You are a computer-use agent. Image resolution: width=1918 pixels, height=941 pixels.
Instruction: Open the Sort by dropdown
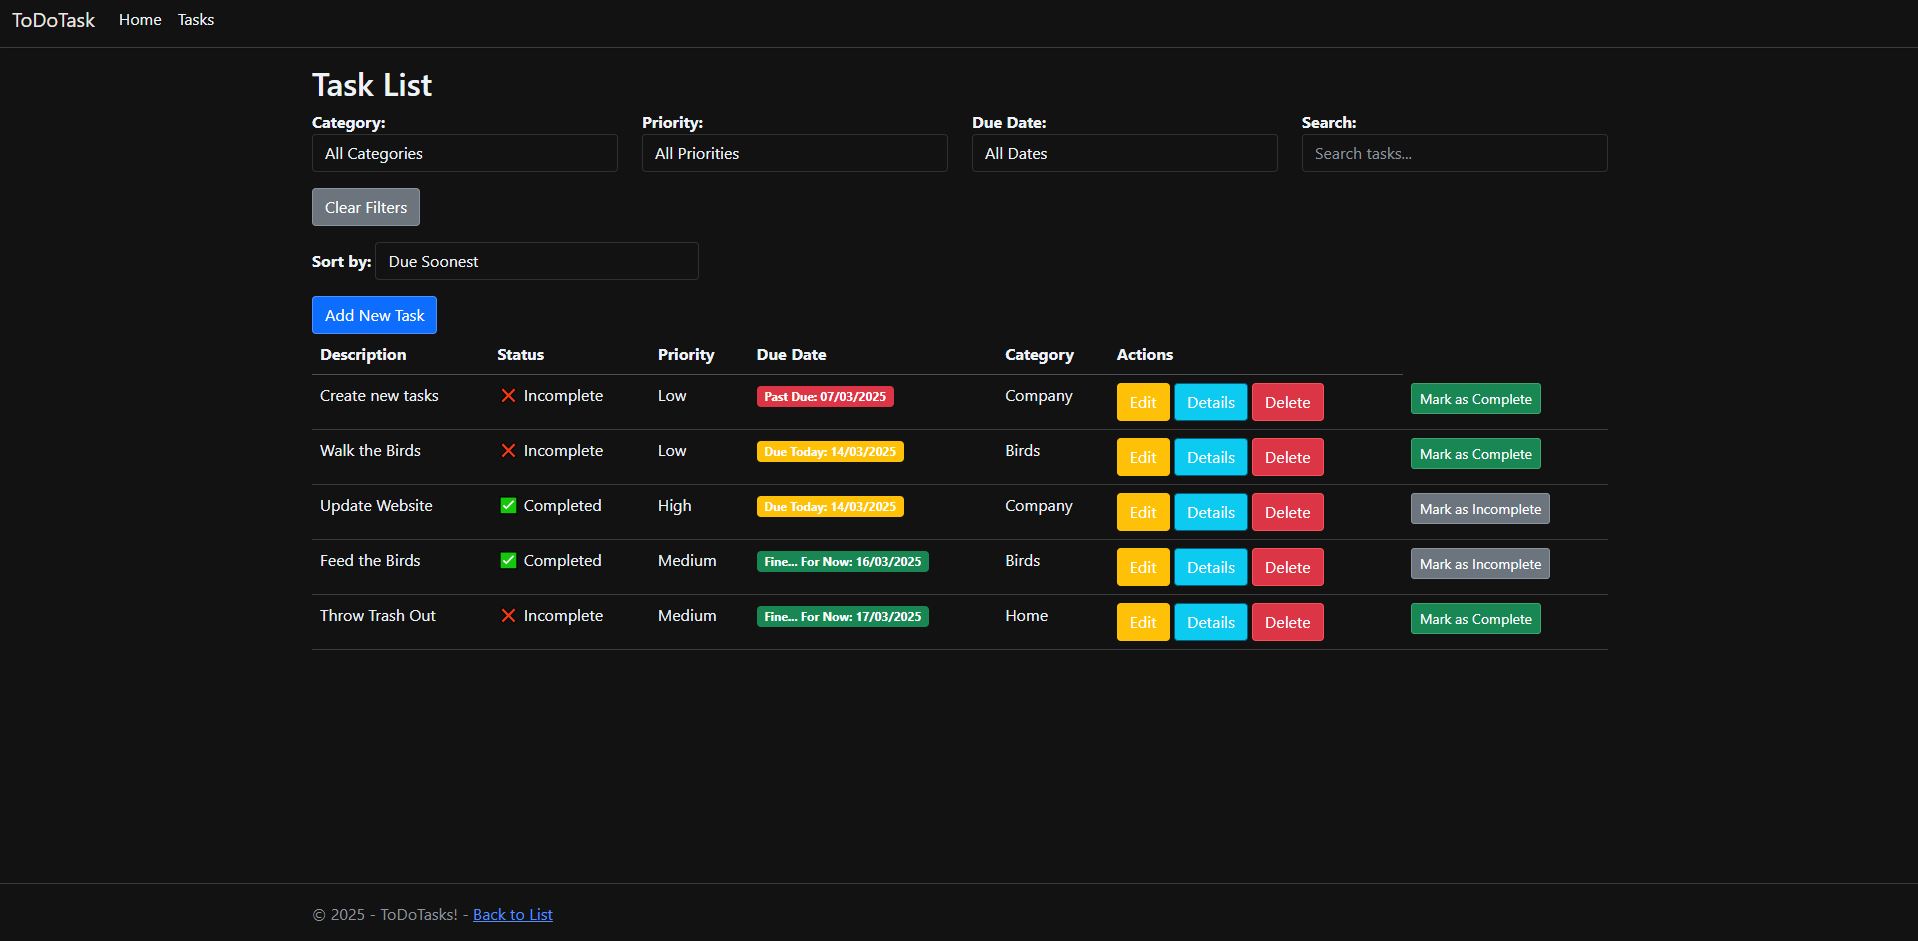536,261
